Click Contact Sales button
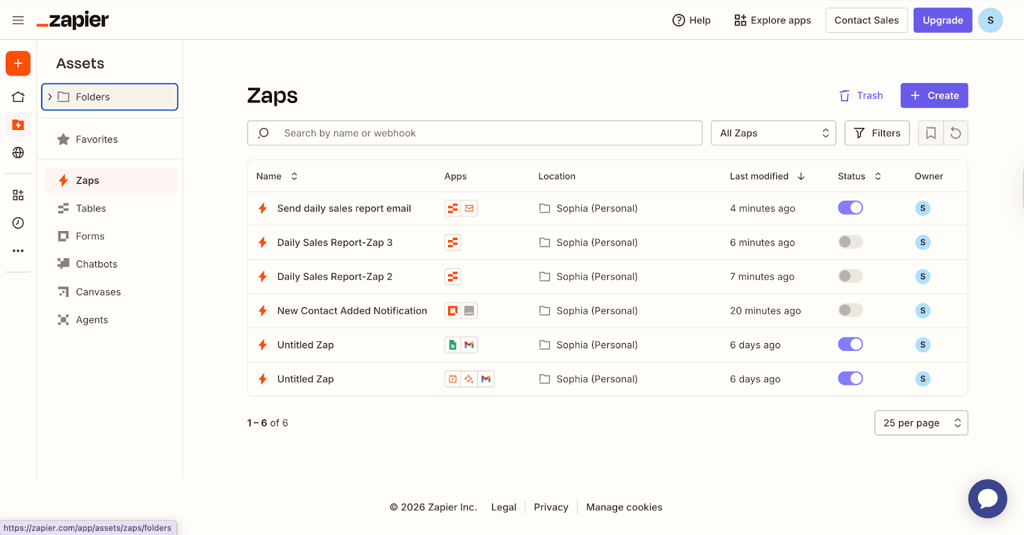 pos(866,20)
